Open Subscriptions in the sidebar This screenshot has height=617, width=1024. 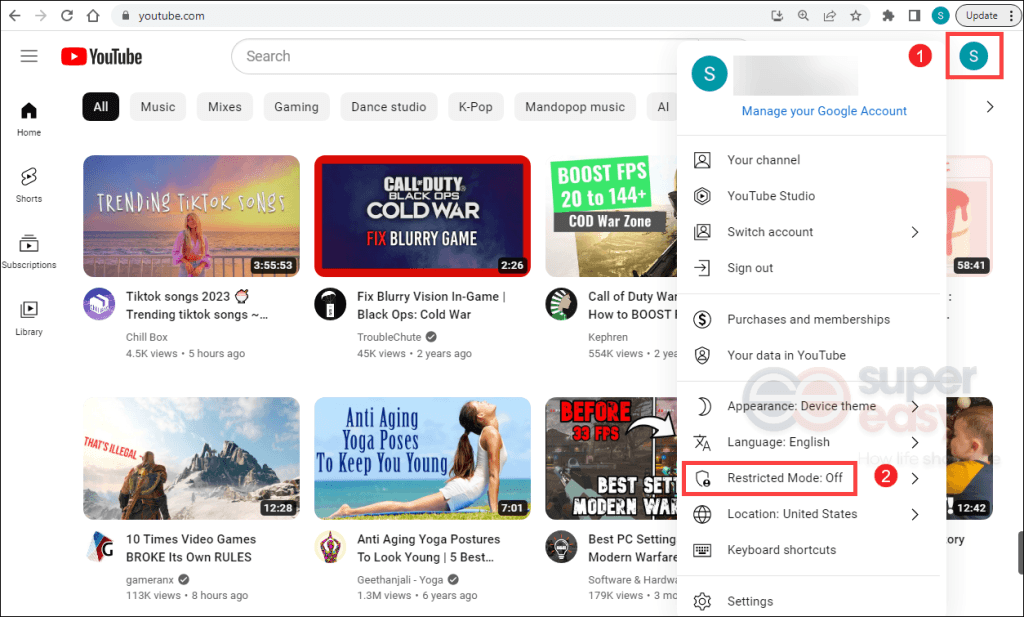[29, 252]
